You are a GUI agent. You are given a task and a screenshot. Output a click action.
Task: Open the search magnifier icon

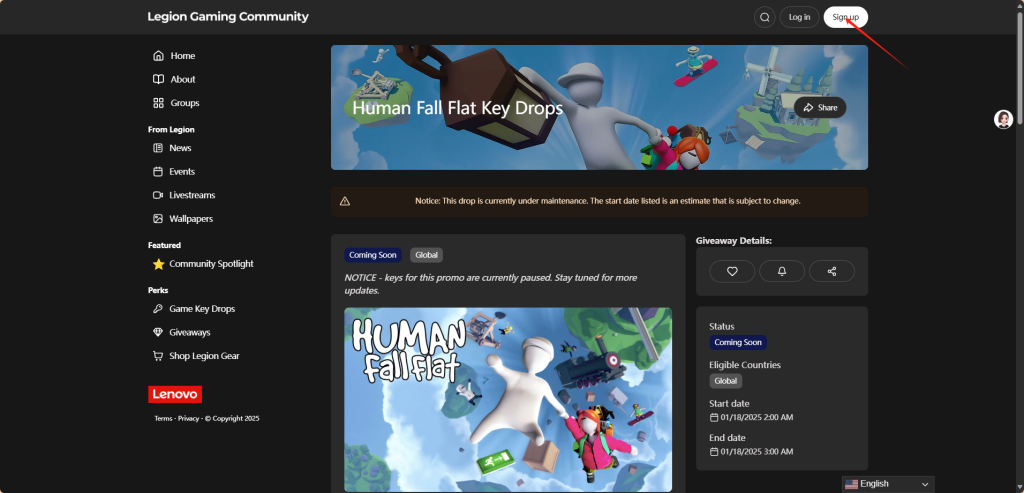pos(765,17)
